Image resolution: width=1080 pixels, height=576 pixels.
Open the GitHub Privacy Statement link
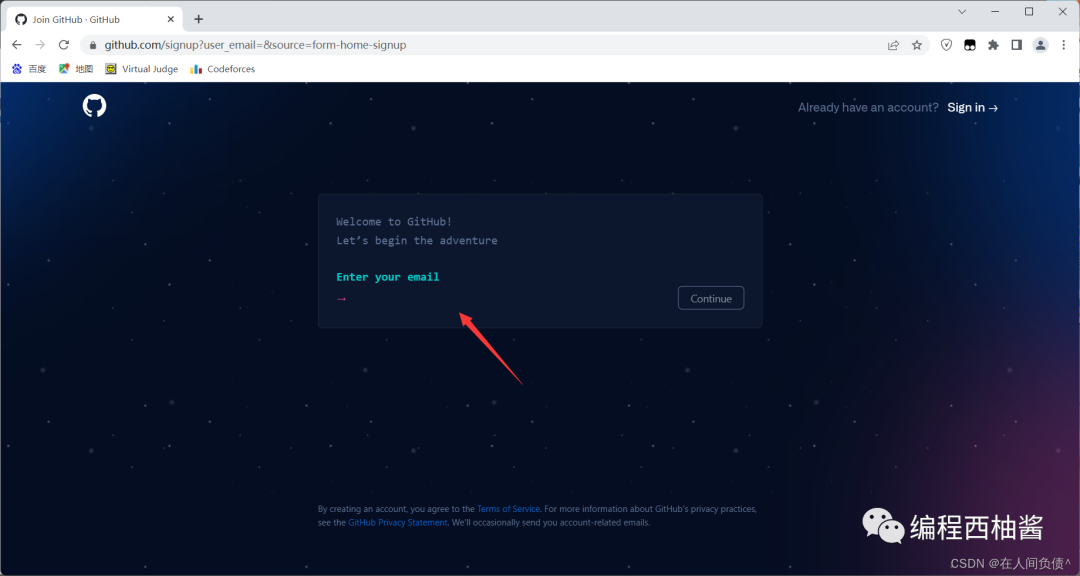(x=398, y=522)
